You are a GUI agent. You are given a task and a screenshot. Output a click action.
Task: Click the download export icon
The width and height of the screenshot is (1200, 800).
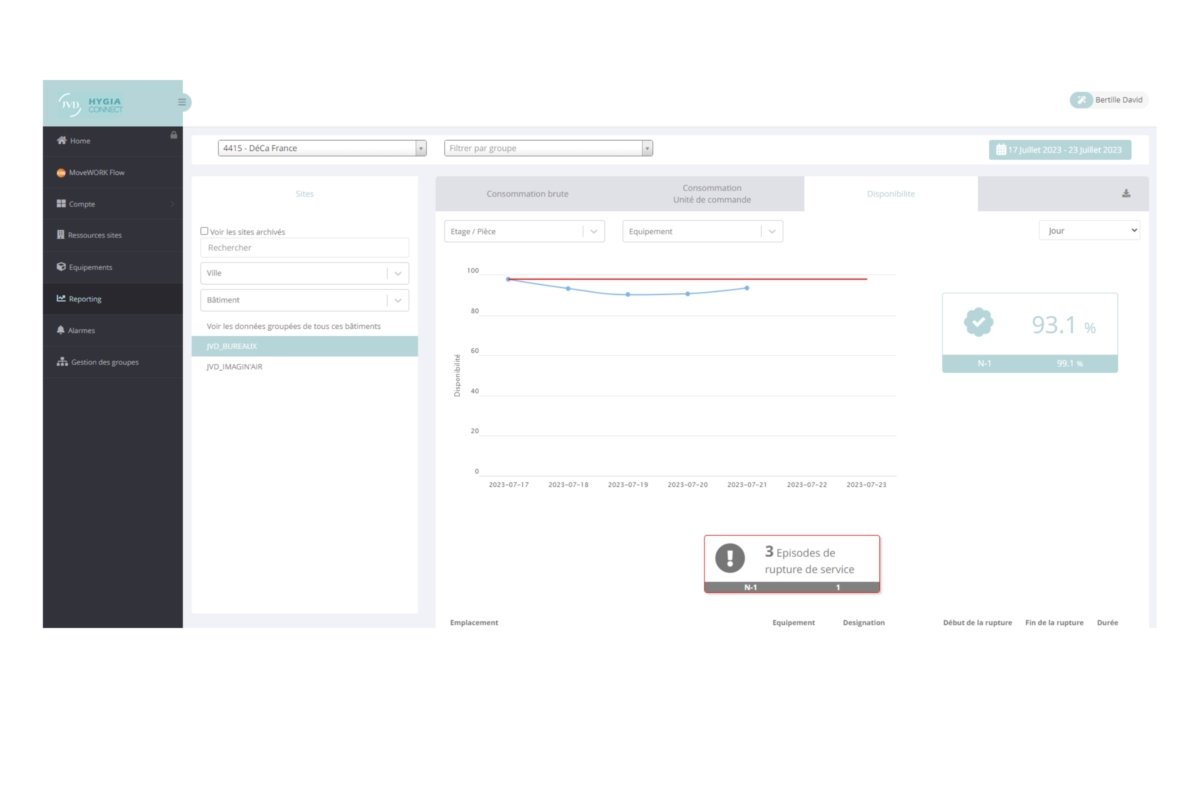click(1126, 194)
